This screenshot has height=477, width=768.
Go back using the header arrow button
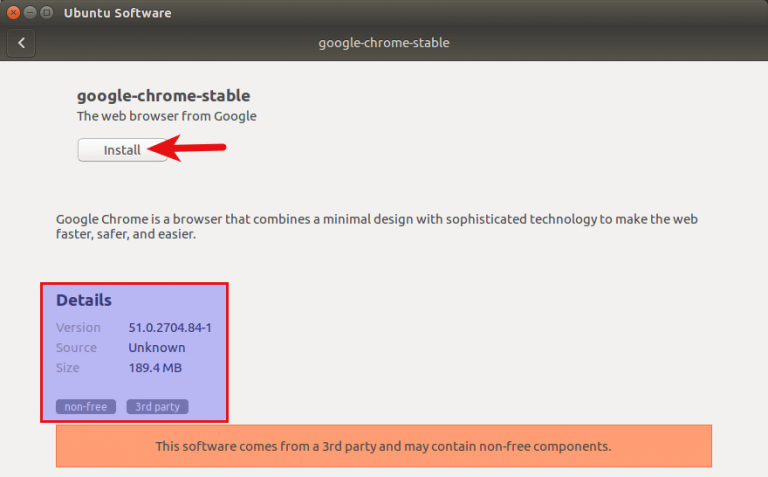pyautogui.click(x=21, y=43)
